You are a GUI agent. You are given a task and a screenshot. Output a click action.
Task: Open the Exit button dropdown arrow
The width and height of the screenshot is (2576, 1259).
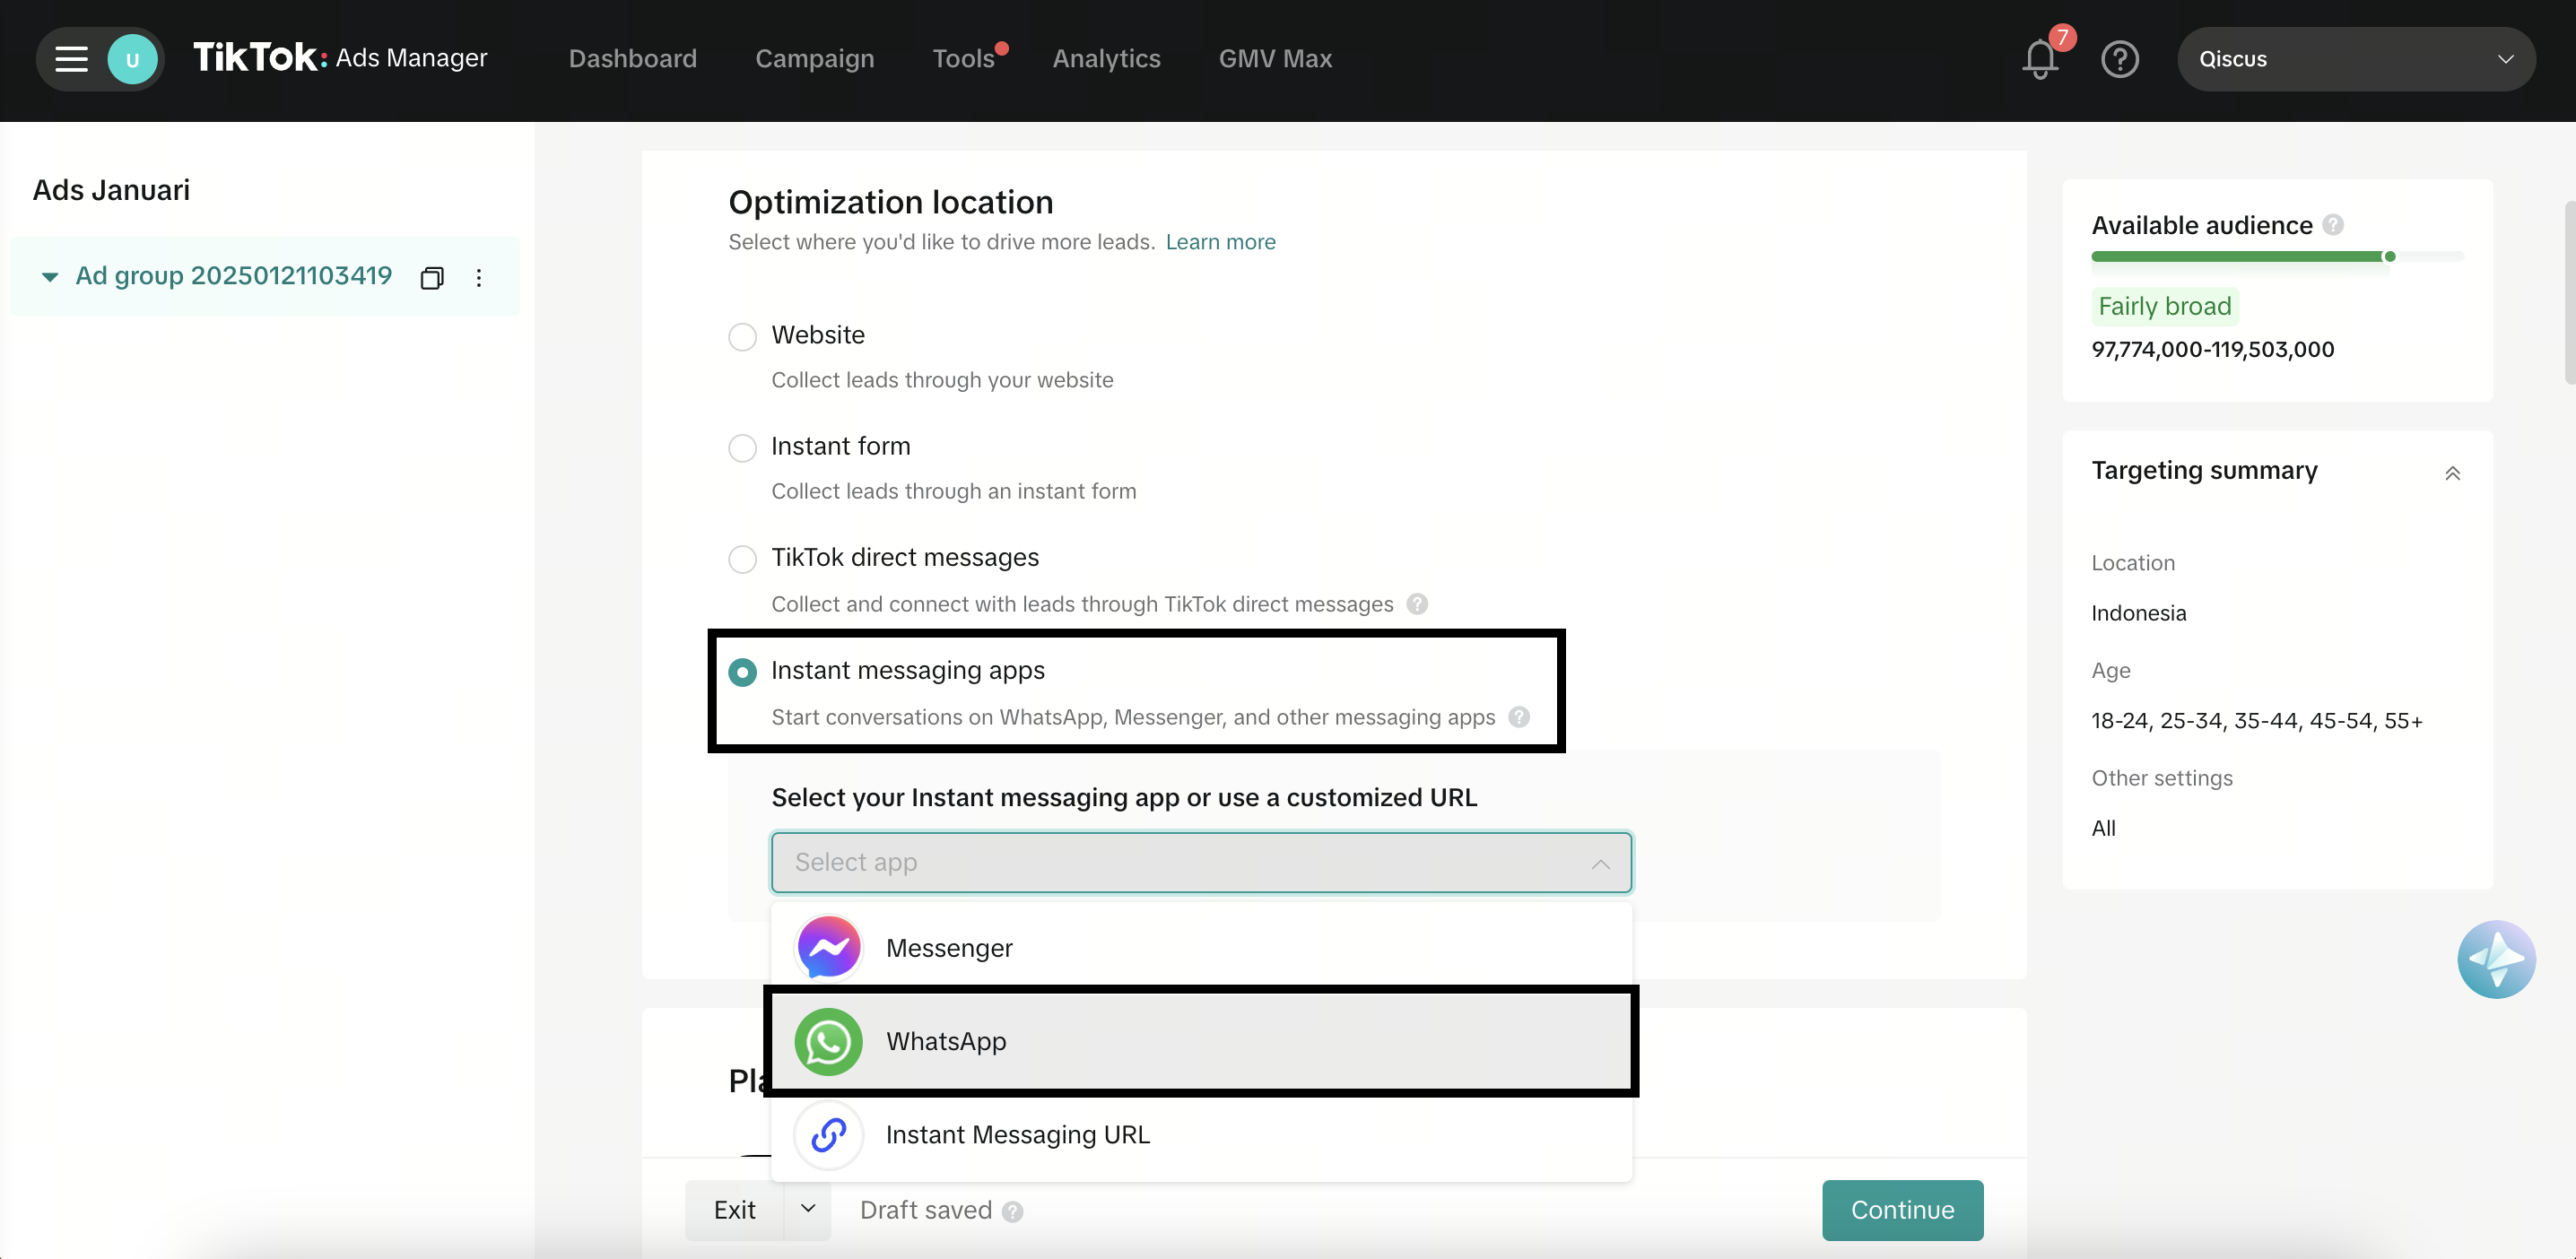click(808, 1209)
